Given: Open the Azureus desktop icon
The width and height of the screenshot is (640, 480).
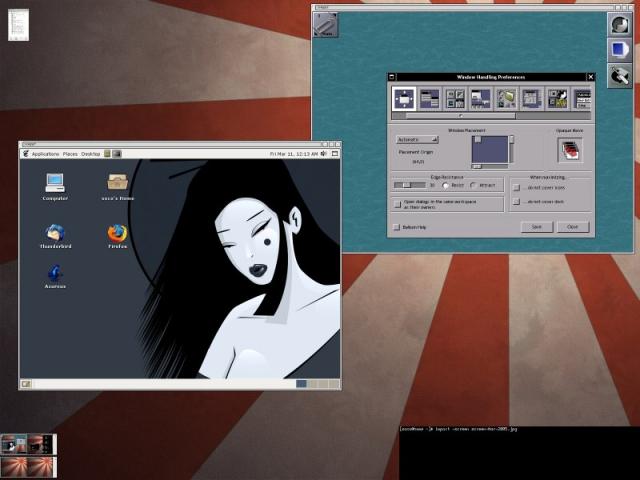Looking at the screenshot, I should tap(54, 272).
